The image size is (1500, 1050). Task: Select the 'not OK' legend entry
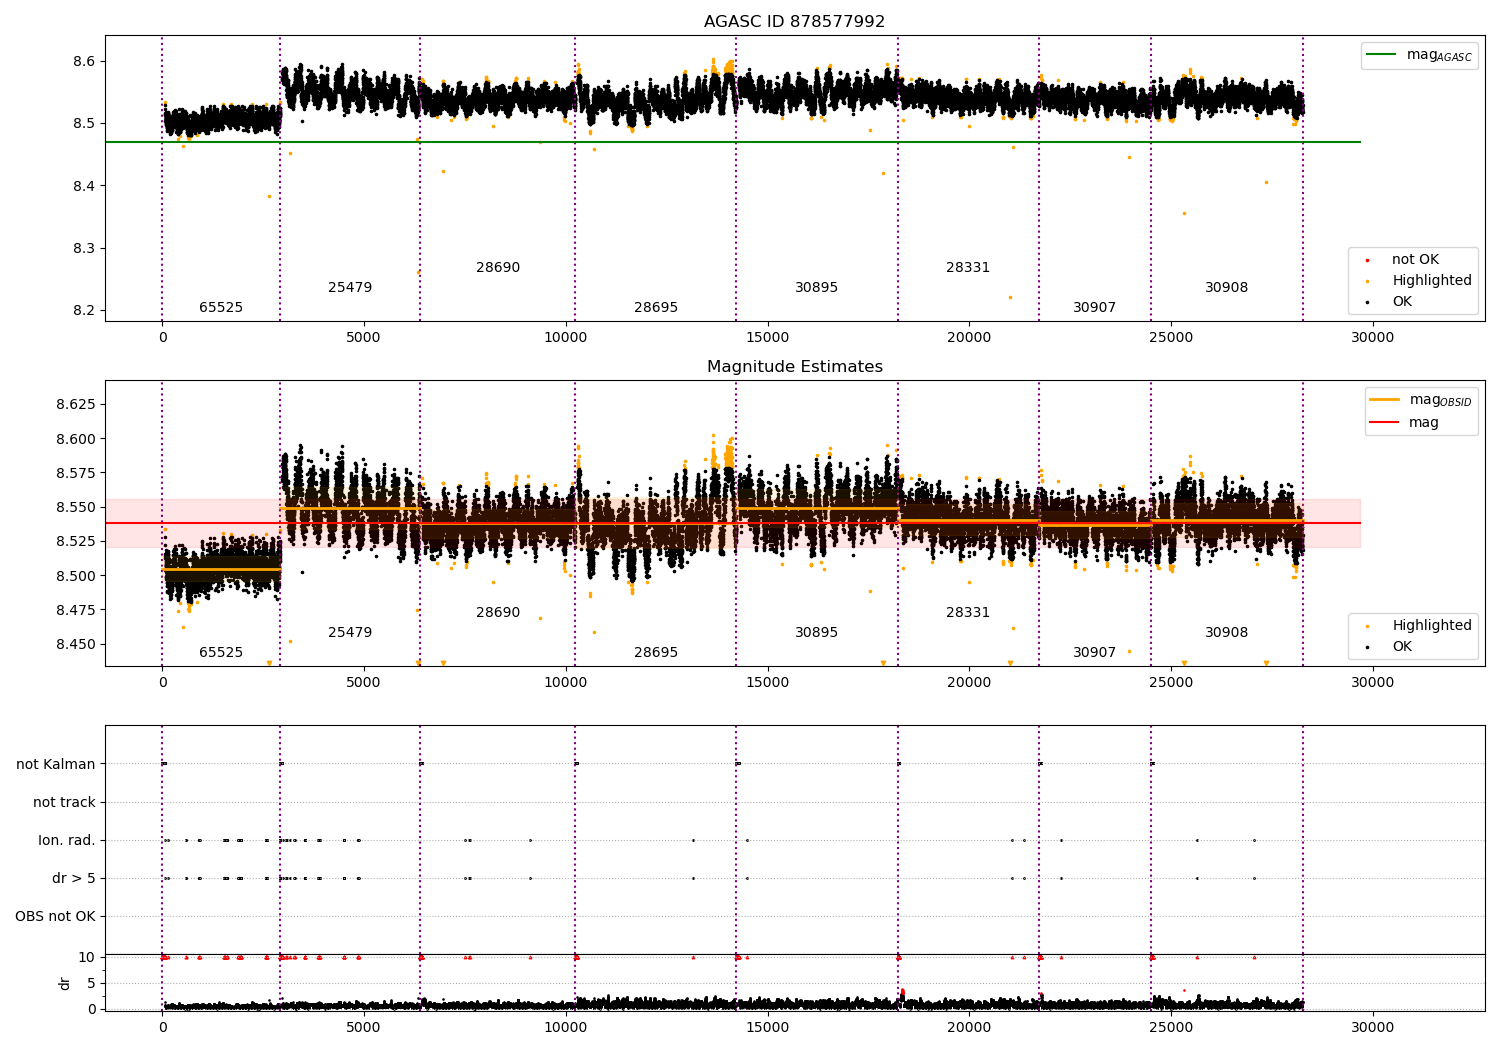click(1415, 260)
